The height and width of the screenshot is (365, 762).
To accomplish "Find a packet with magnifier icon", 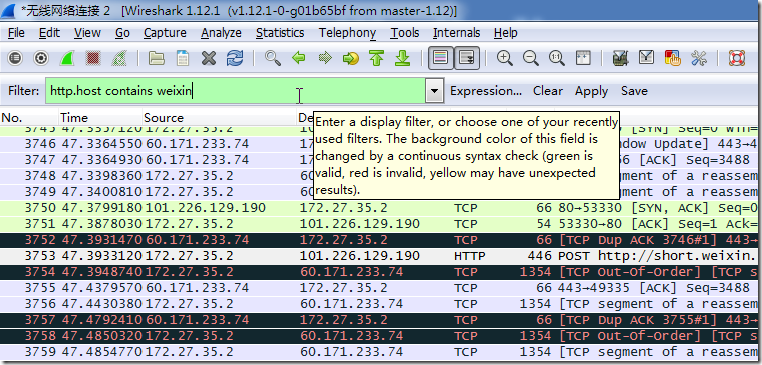I will pos(273,59).
